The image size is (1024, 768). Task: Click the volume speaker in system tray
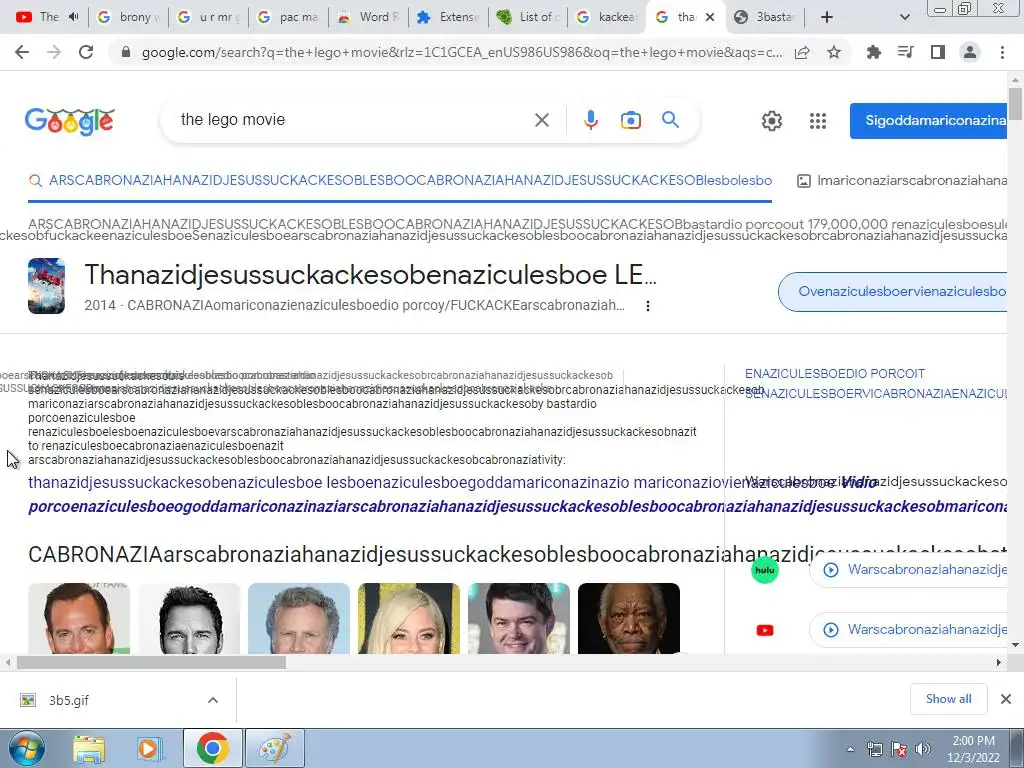[923, 749]
